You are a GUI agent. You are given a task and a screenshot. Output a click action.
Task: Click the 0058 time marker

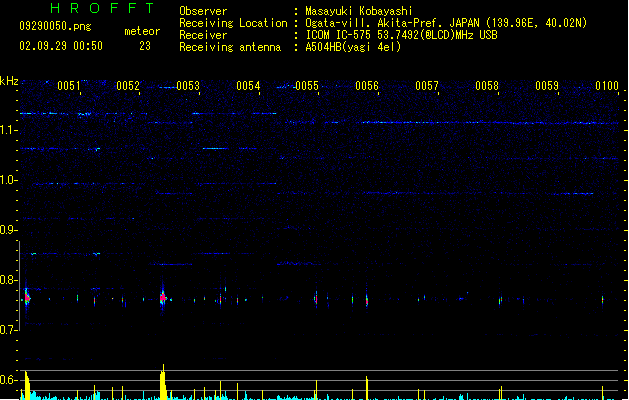click(487, 86)
